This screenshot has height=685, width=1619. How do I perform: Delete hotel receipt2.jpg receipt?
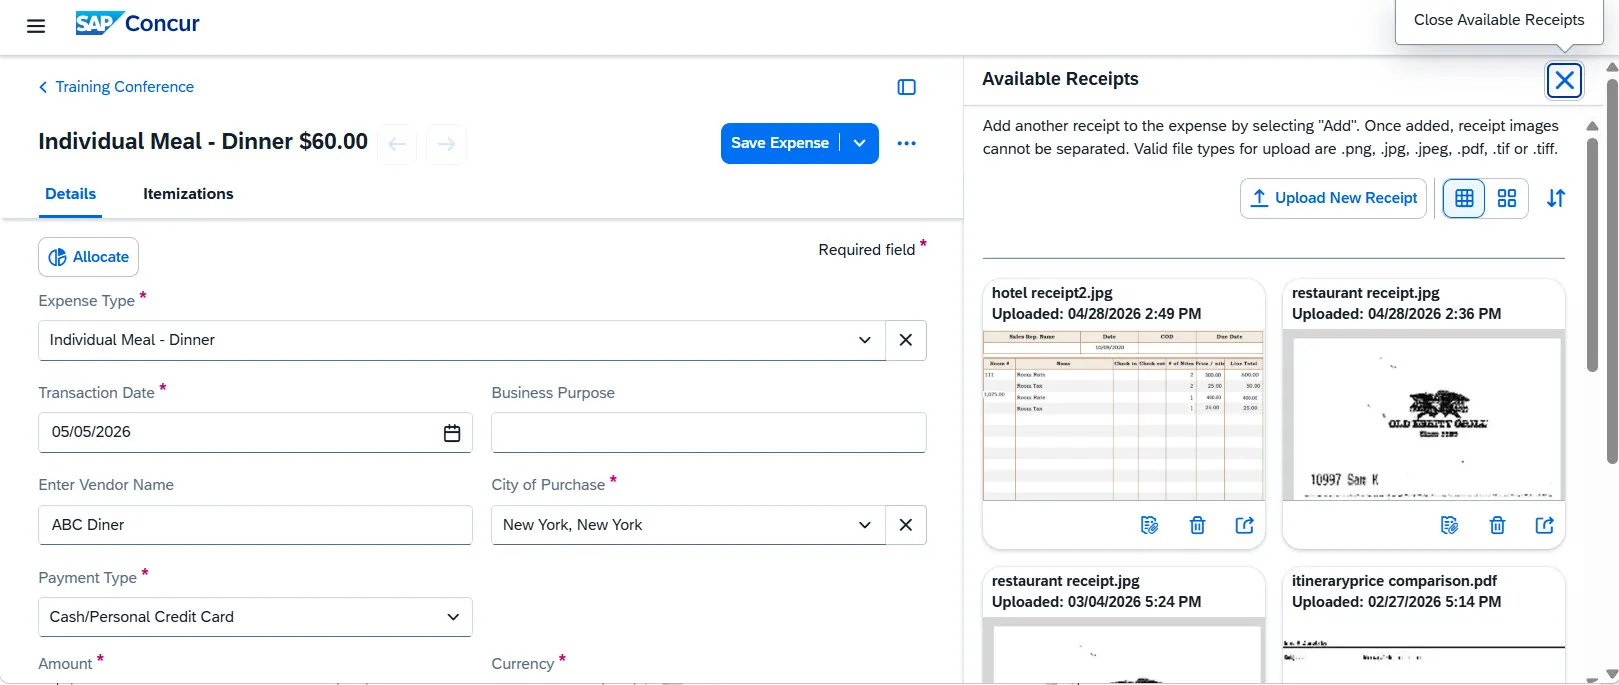coord(1197,525)
